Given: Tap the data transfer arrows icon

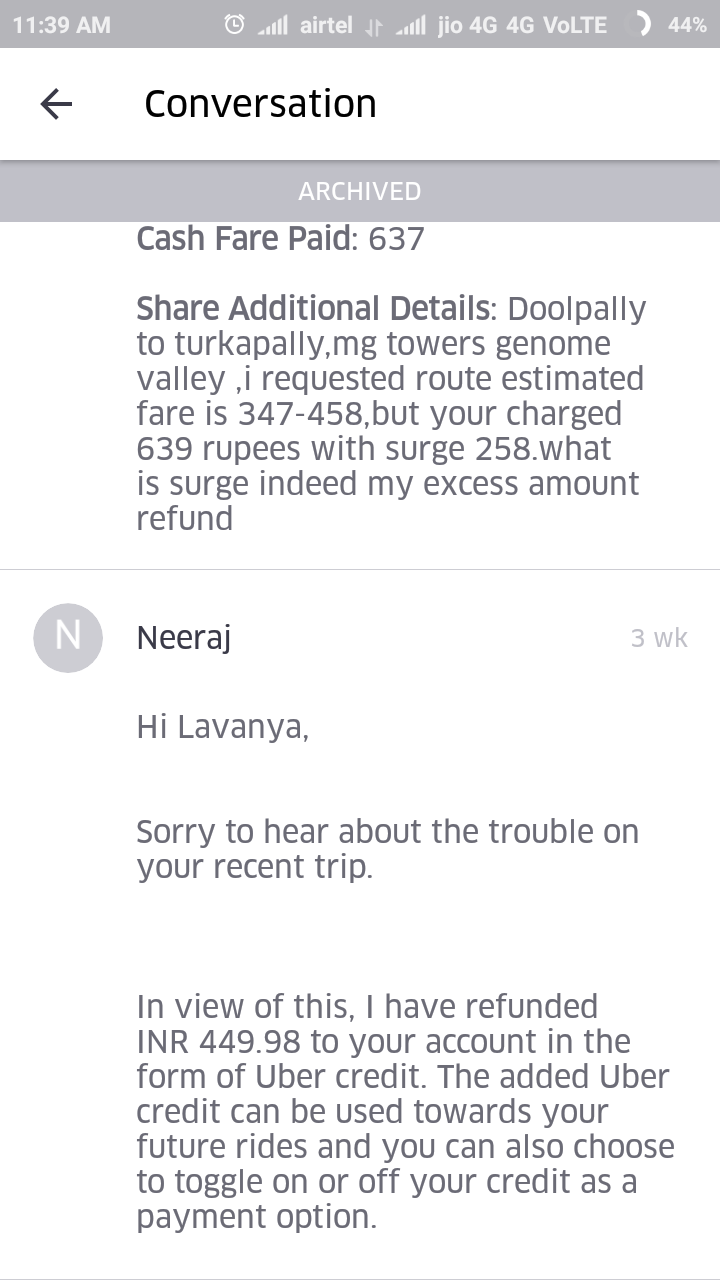Looking at the screenshot, I should (375, 26).
